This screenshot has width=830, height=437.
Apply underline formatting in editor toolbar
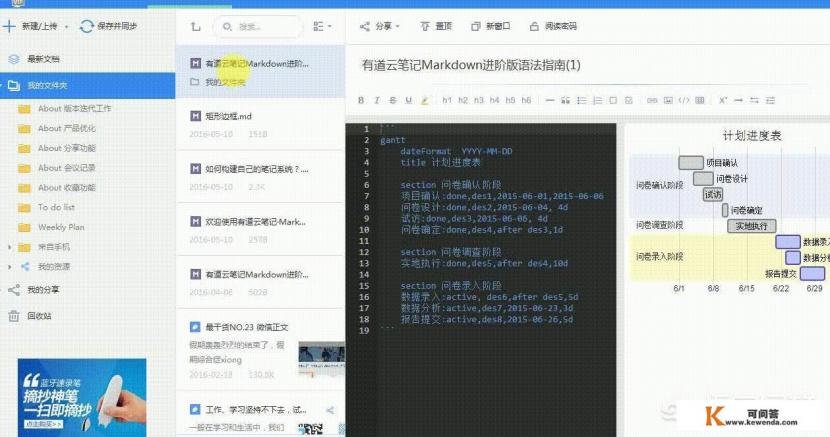click(409, 100)
